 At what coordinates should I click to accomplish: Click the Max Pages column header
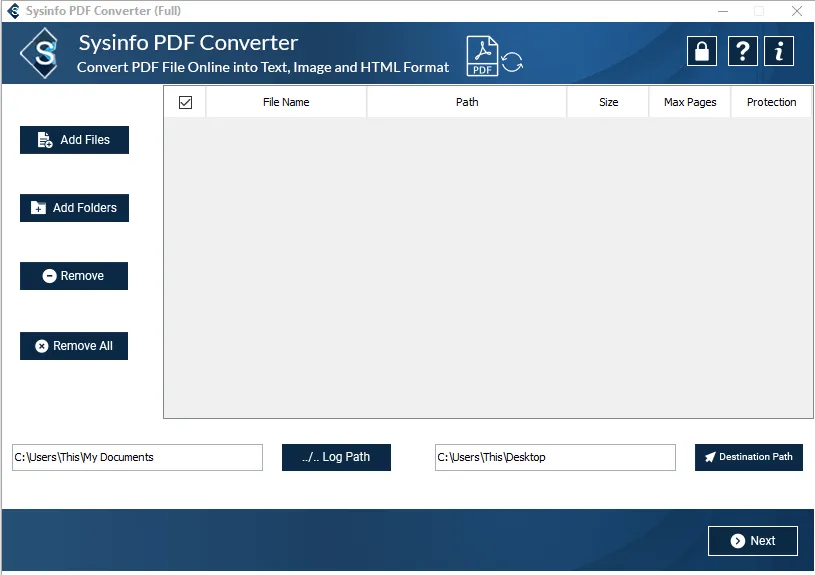690,102
